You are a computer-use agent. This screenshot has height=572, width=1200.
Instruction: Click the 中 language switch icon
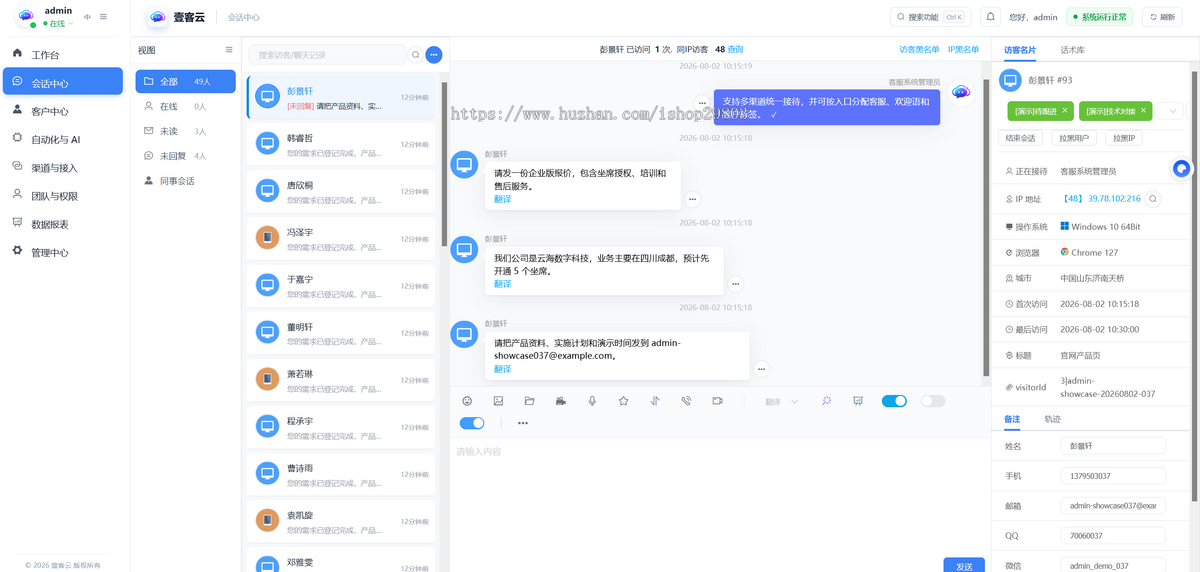click(x=87, y=16)
